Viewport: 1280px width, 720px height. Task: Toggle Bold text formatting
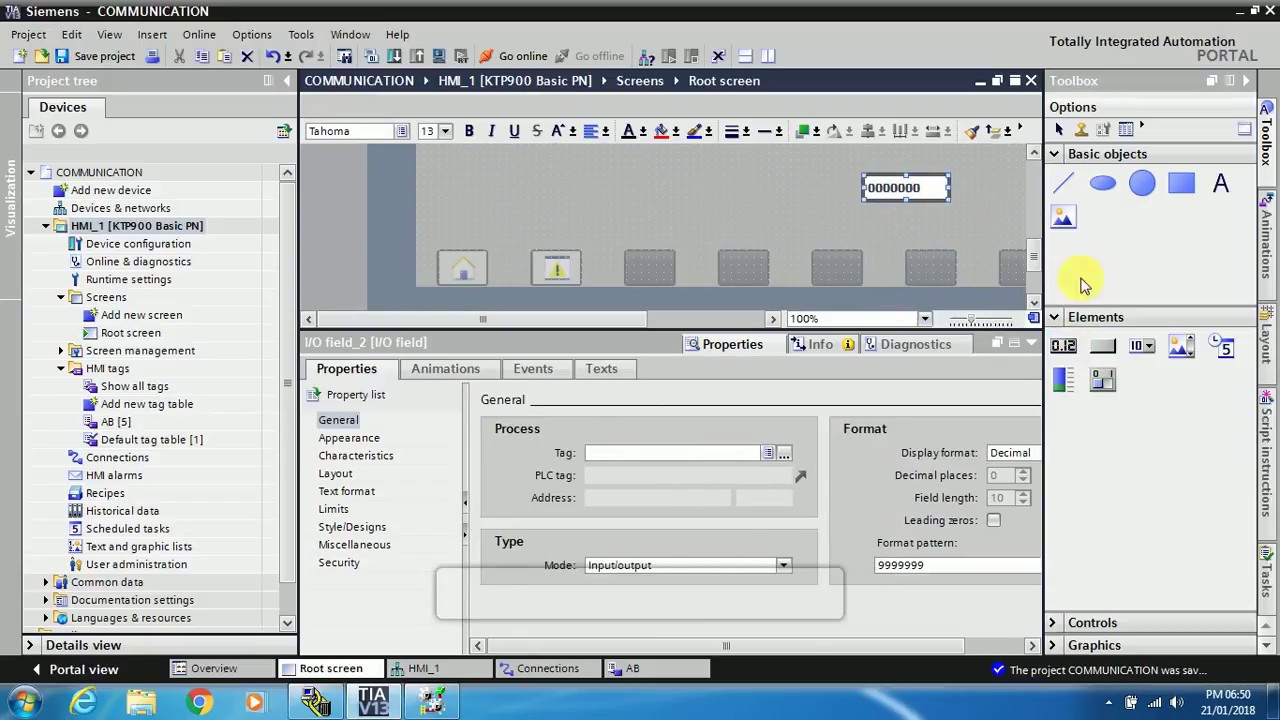469,131
